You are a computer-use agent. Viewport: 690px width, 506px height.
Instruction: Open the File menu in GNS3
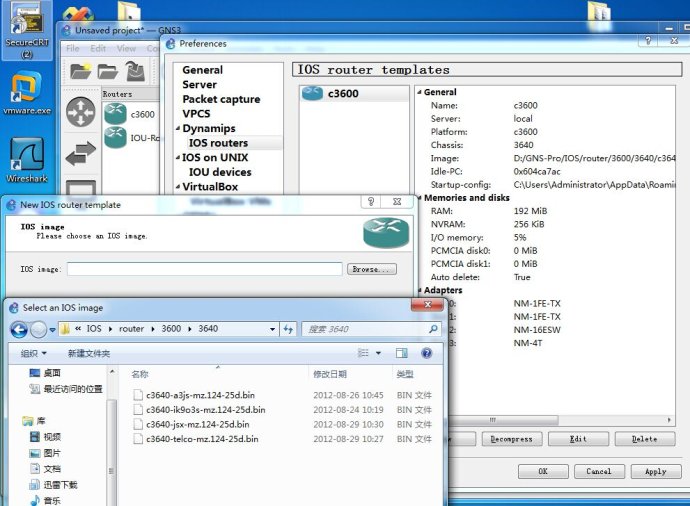tap(73, 48)
